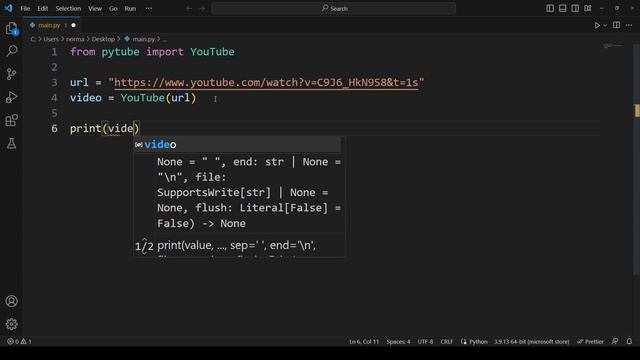
Task: Toggle the secondary side bar layout icon
Action: [575, 8]
